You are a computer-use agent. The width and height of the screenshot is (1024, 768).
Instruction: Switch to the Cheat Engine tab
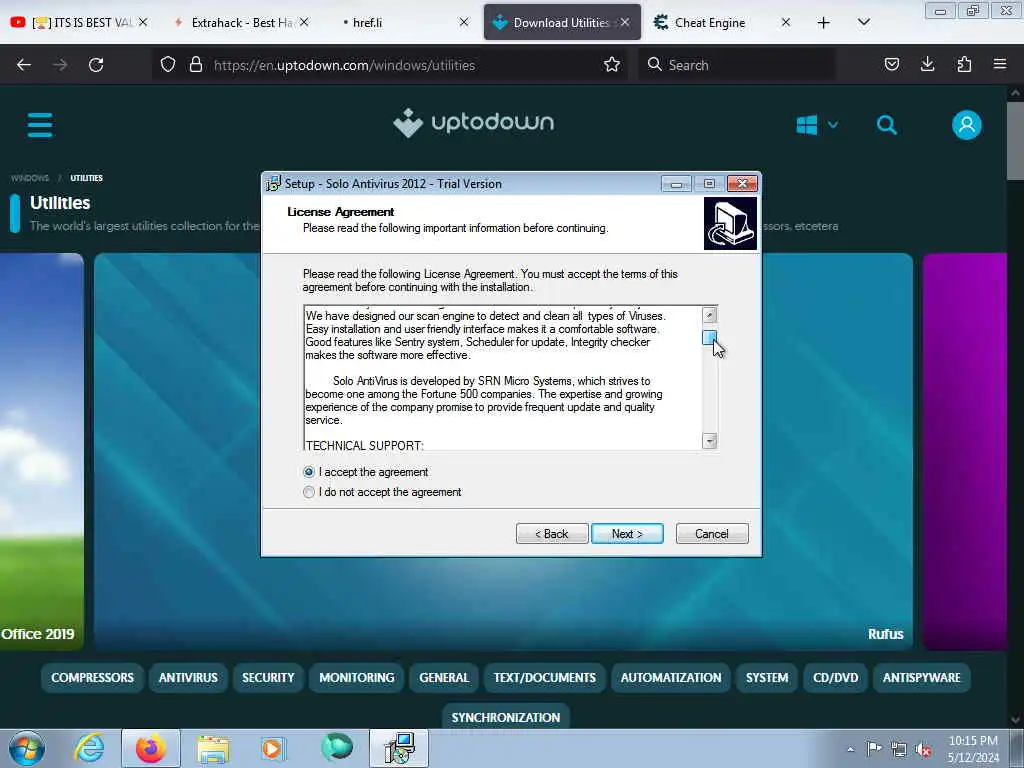point(722,23)
